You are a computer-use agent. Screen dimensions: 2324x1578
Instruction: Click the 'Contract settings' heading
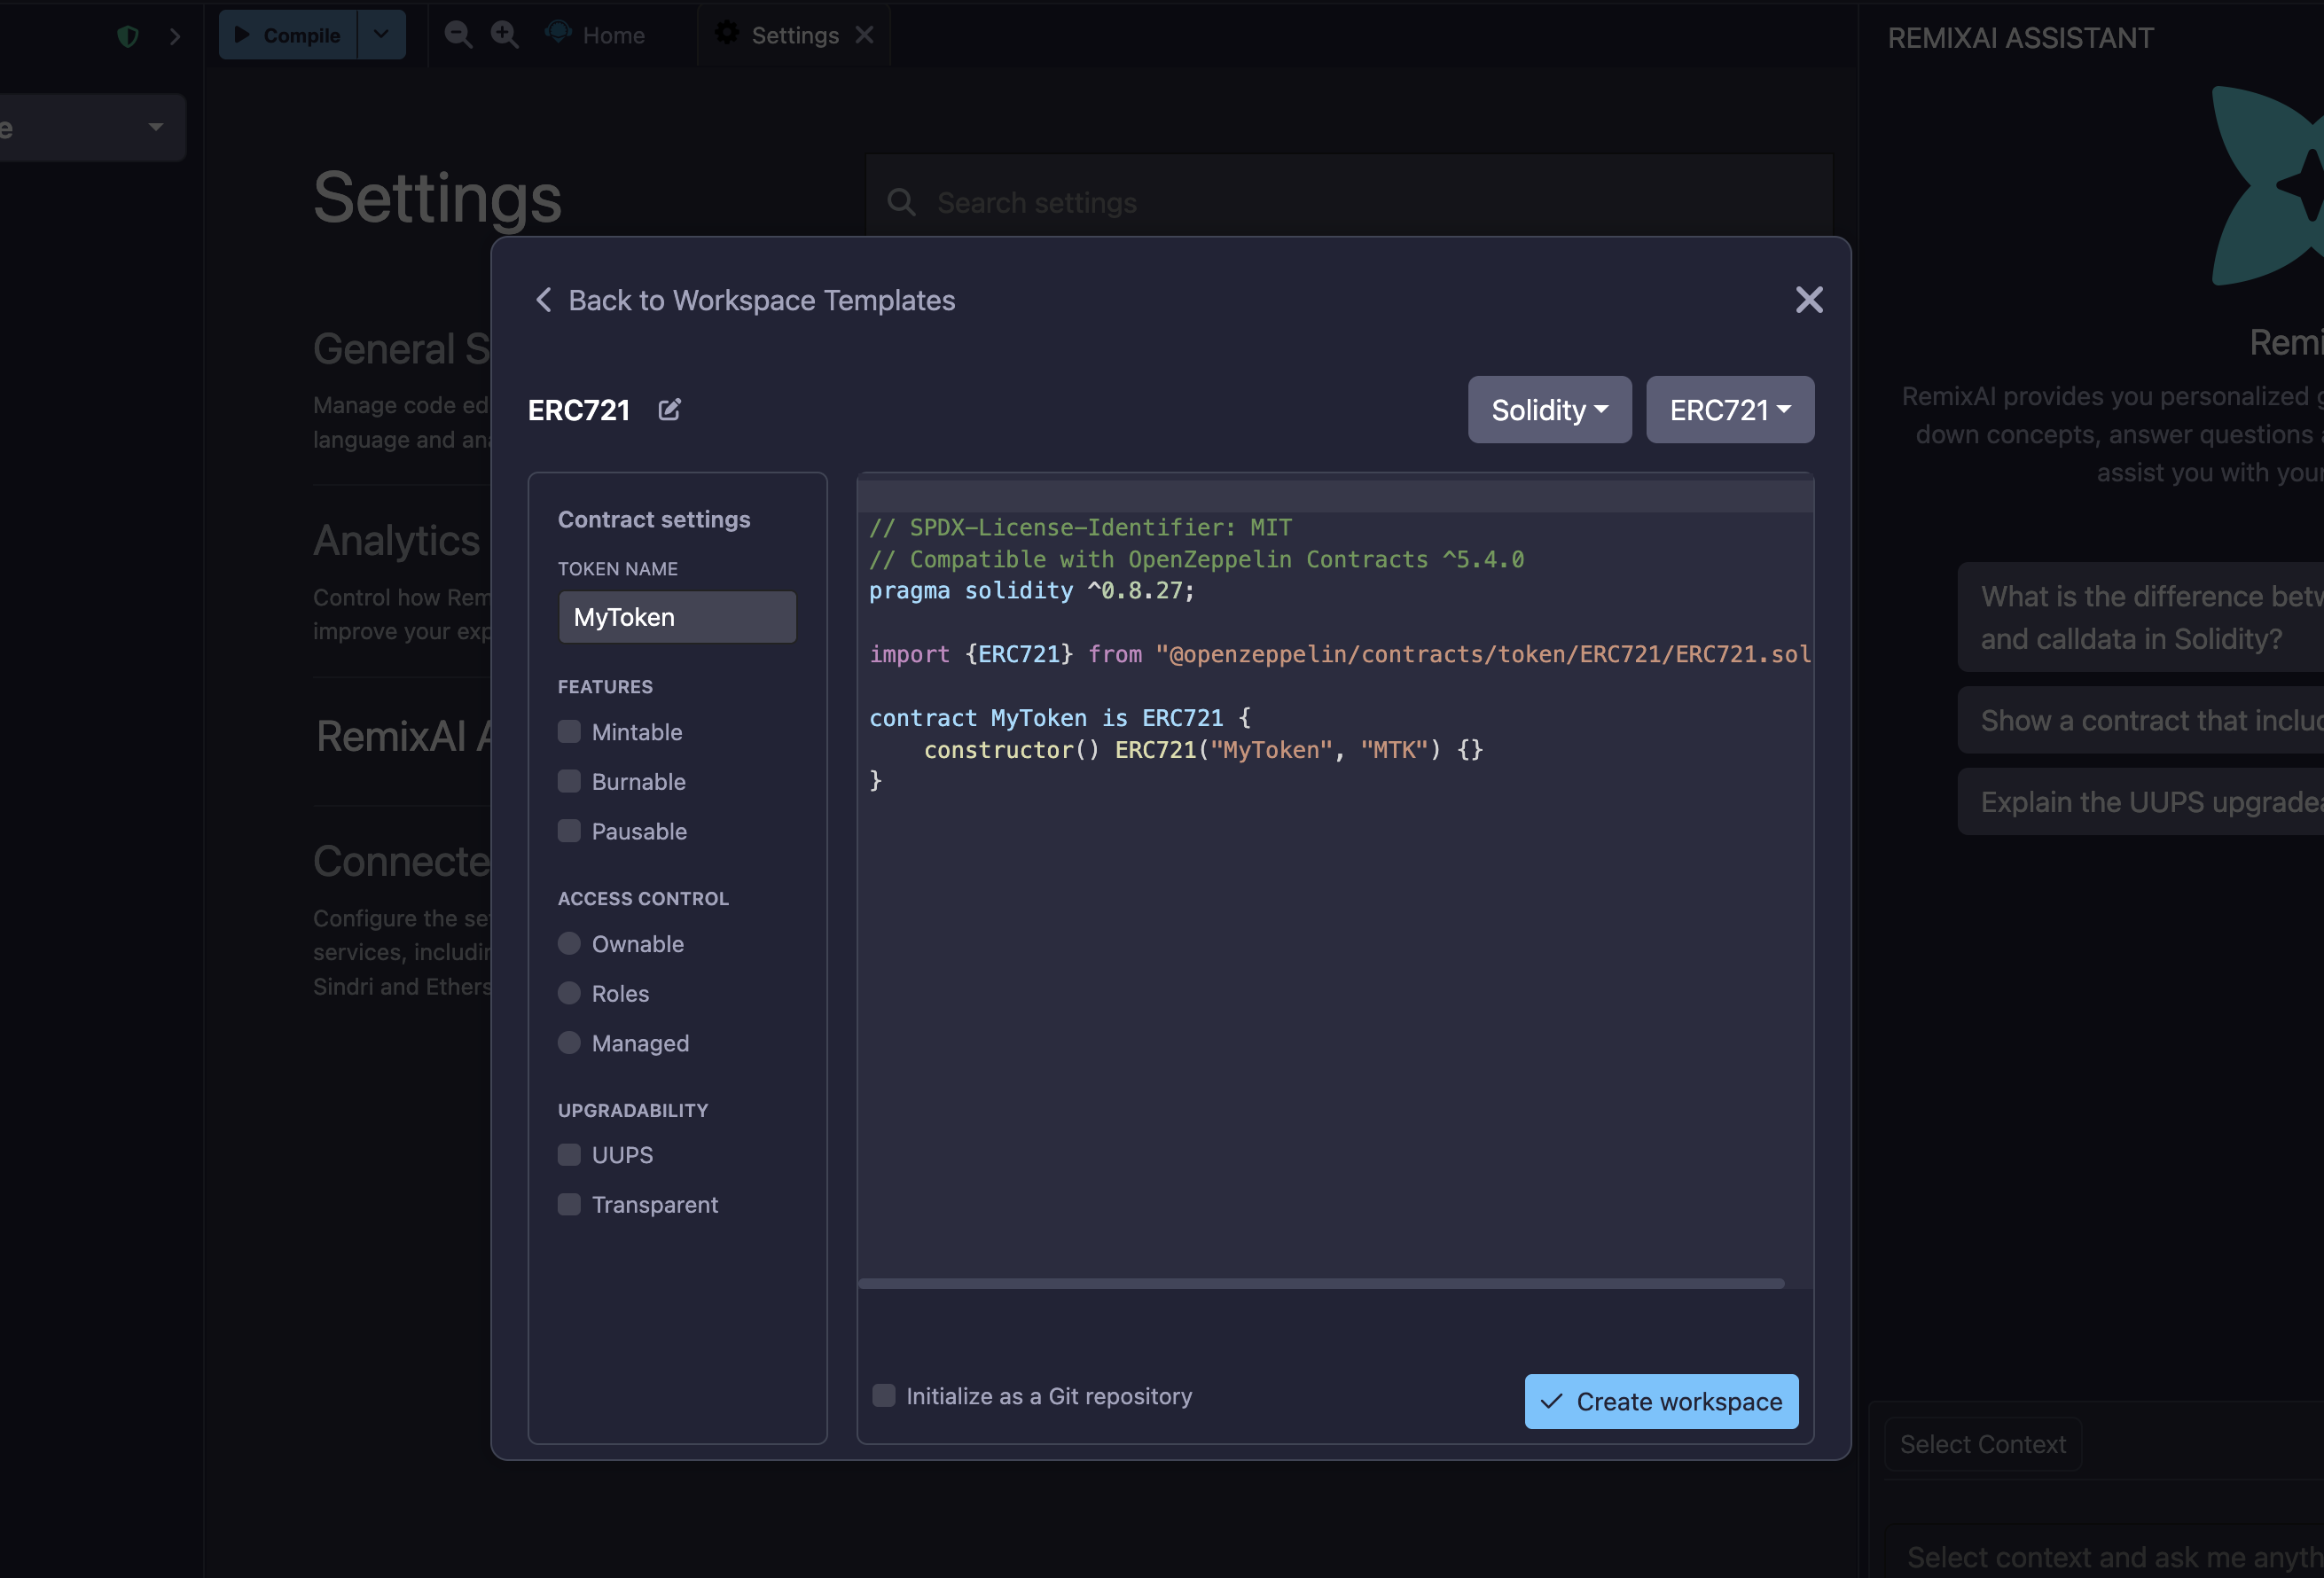[654, 519]
